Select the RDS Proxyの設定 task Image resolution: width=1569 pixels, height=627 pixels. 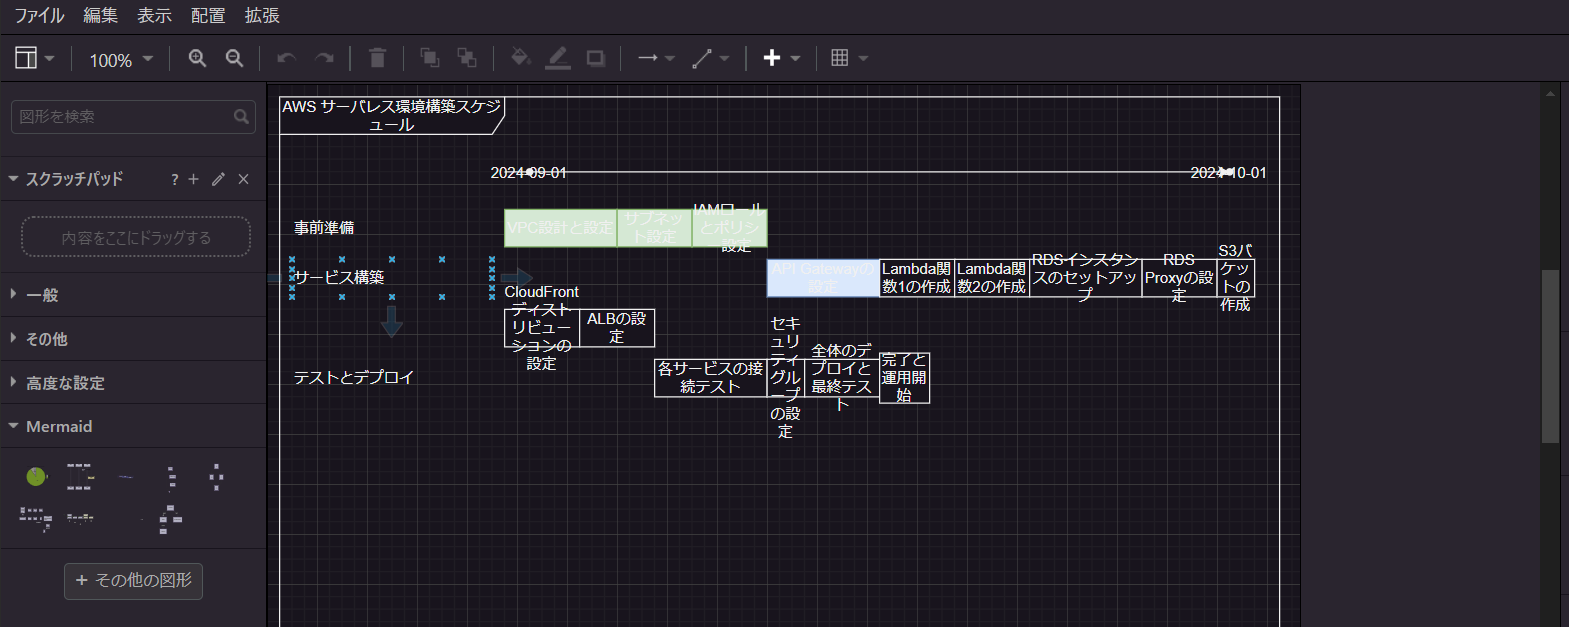1179,278
